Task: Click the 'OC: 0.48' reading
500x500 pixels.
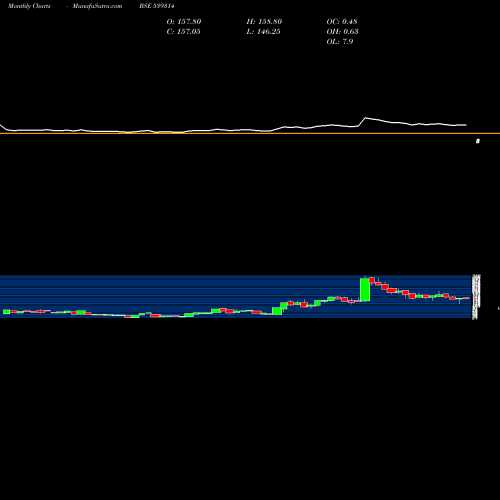Action: [x=342, y=22]
